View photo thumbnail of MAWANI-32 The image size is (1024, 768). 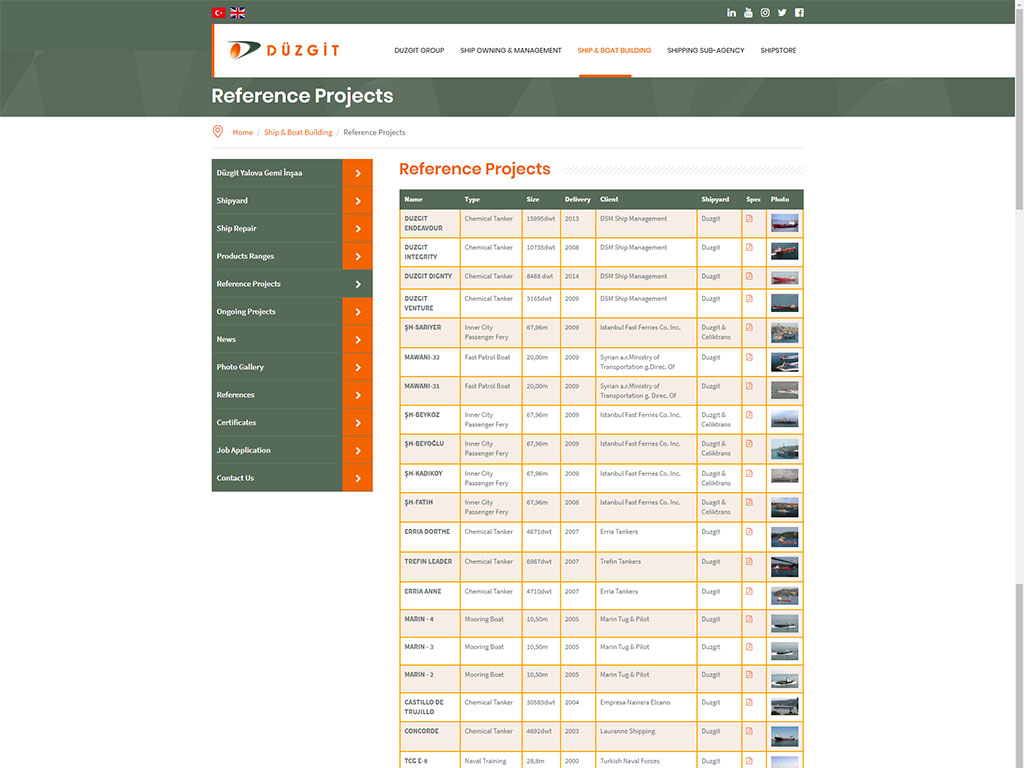(784, 362)
